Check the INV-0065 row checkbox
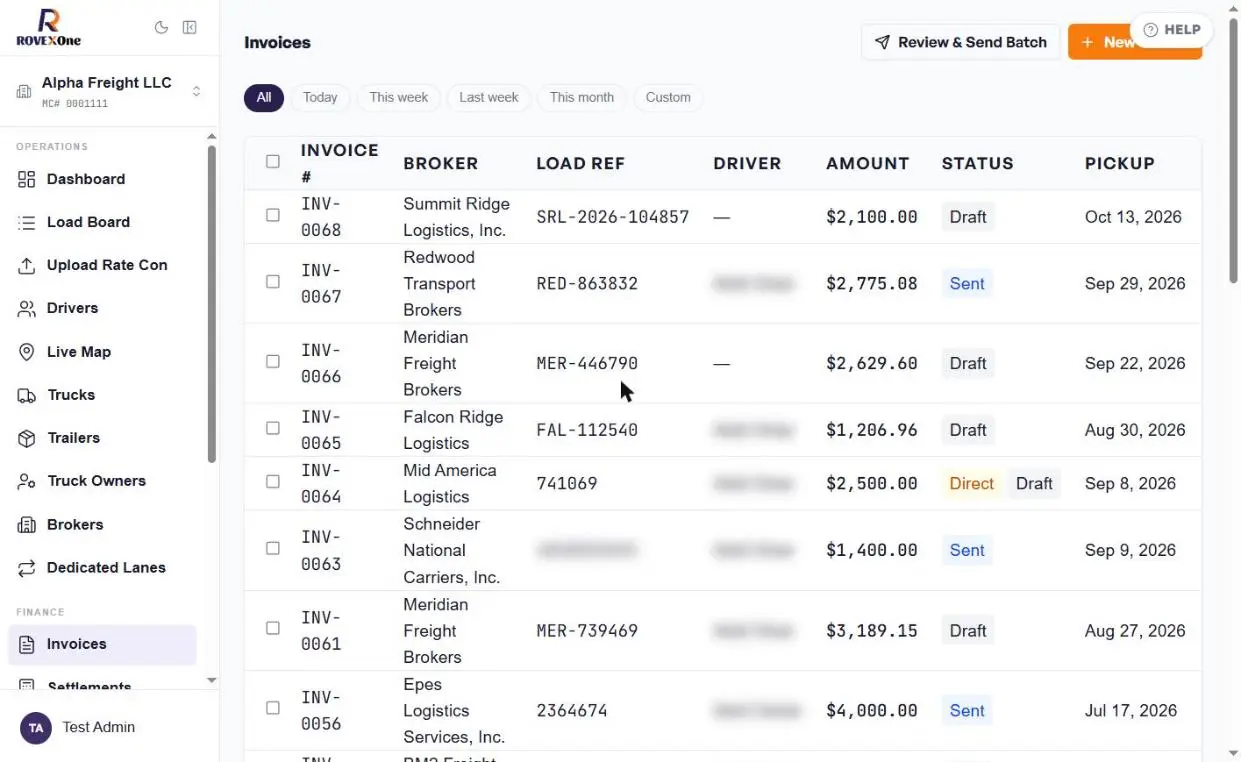The image size is (1241, 762). (x=273, y=429)
